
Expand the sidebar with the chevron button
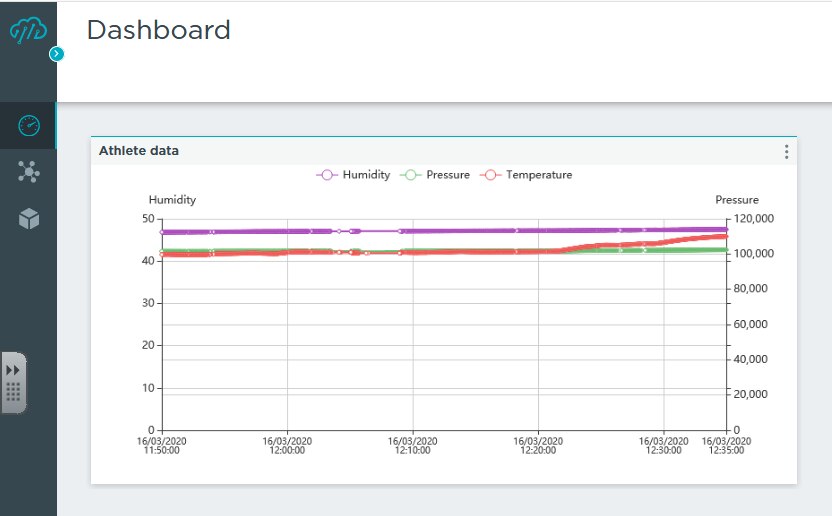tap(57, 54)
